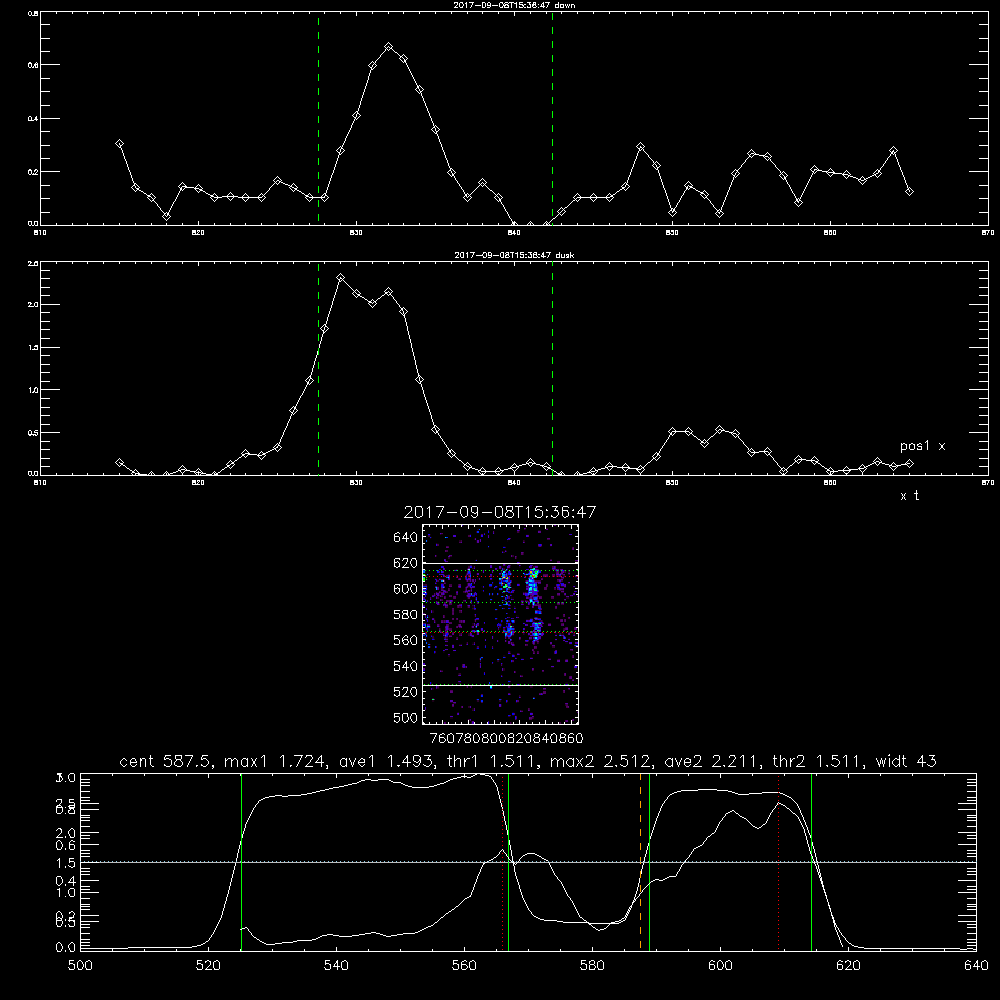Screen dimensions: 1000x1000
Task: Select the orange dashed centre line in bottom plot
Action: [640, 861]
